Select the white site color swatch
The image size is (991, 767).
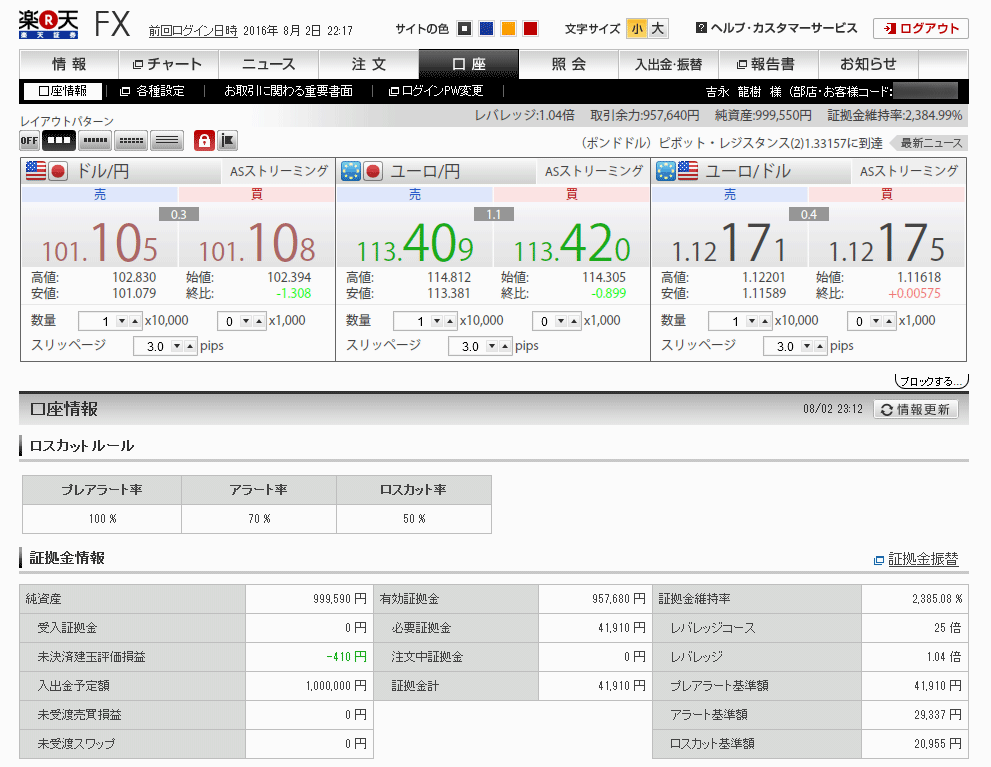[465, 28]
